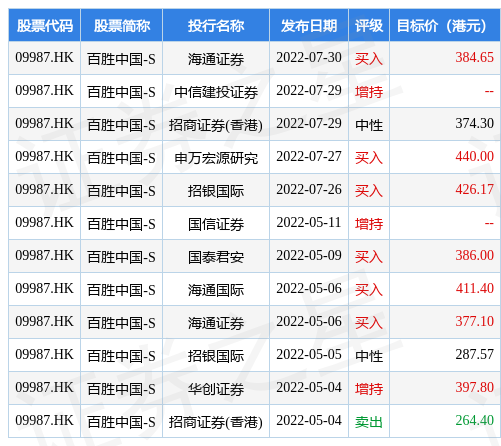Viewport: 501px width, 446px height.
Task: Click 百胜中国-S in the 中信建投证券 row
Action: point(122,92)
